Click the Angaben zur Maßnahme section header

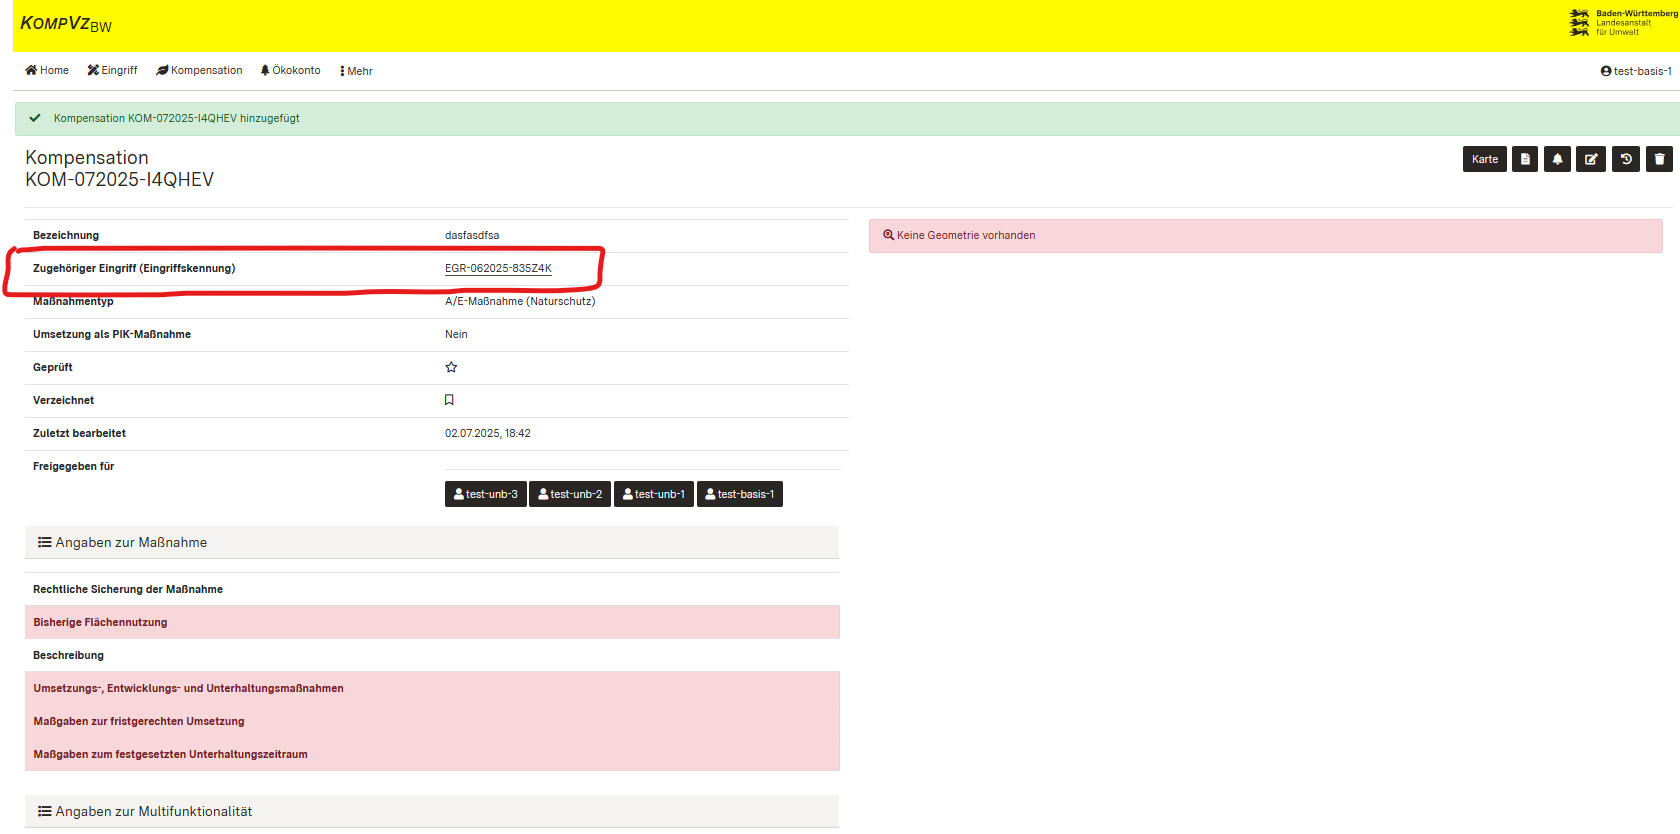tap(432, 542)
